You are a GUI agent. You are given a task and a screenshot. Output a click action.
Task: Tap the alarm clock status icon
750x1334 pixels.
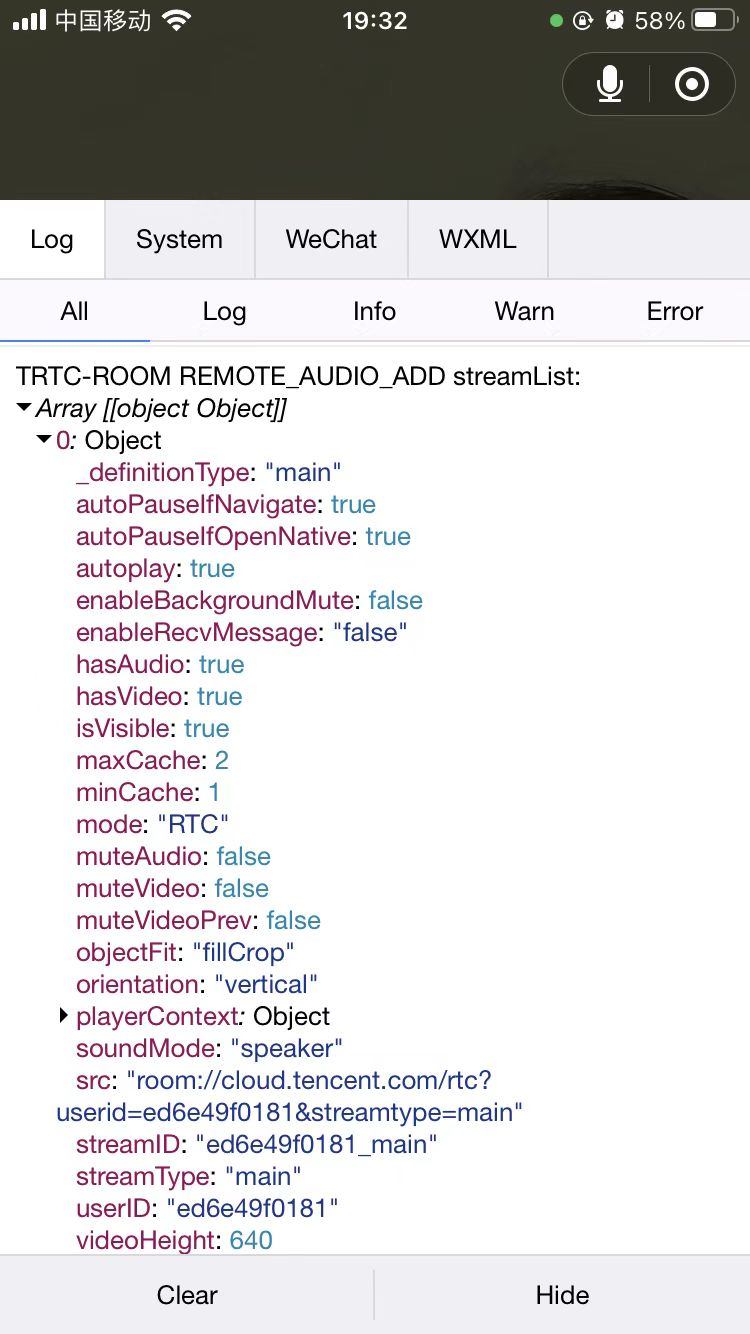[x=614, y=21]
